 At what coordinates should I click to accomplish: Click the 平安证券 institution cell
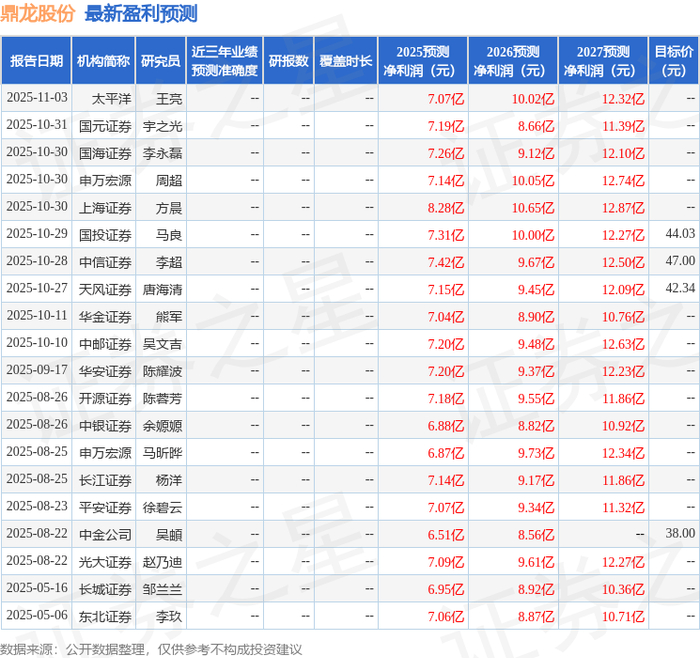[x=105, y=507]
